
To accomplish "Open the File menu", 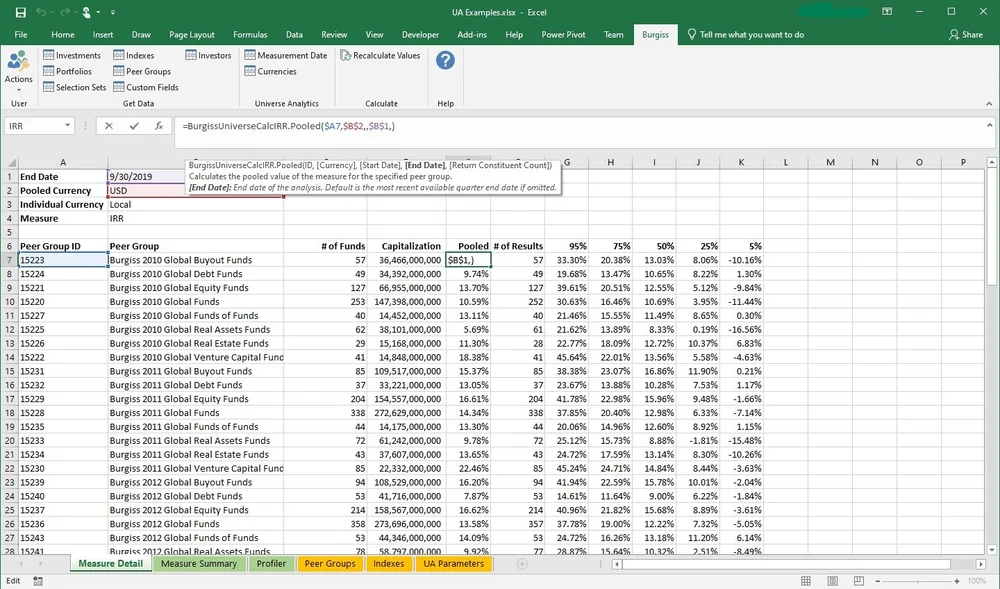I will pyautogui.click(x=21, y=34).
